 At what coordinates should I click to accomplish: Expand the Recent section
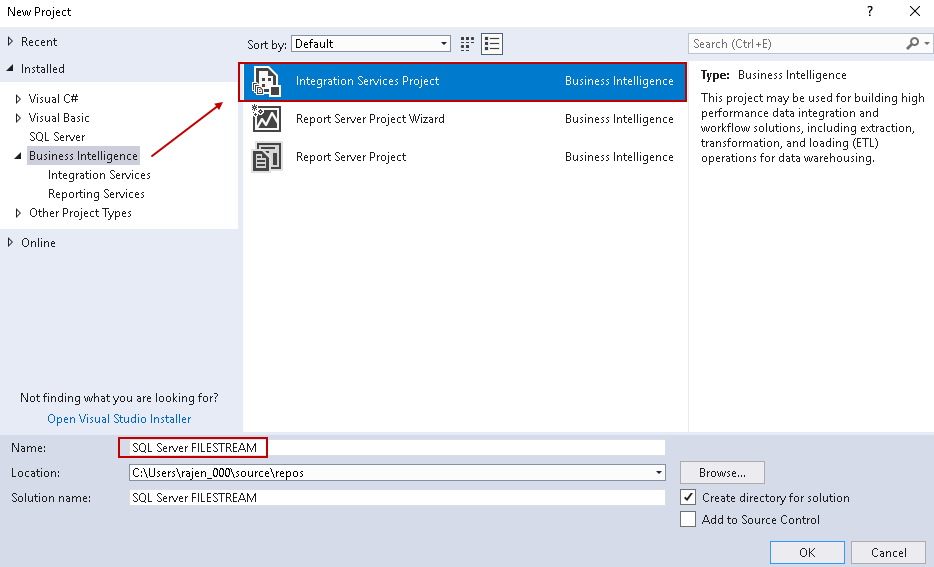[10, 42]
